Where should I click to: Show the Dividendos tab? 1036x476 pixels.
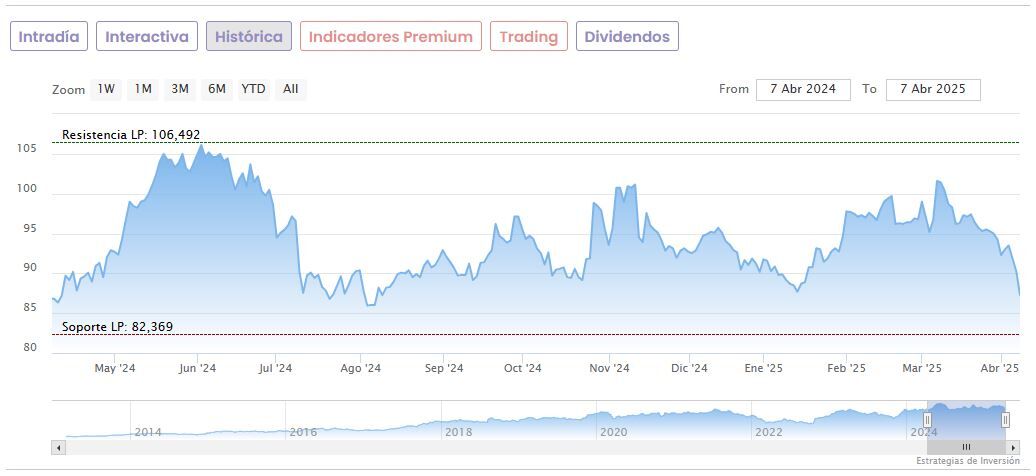[x=627, y=37]
